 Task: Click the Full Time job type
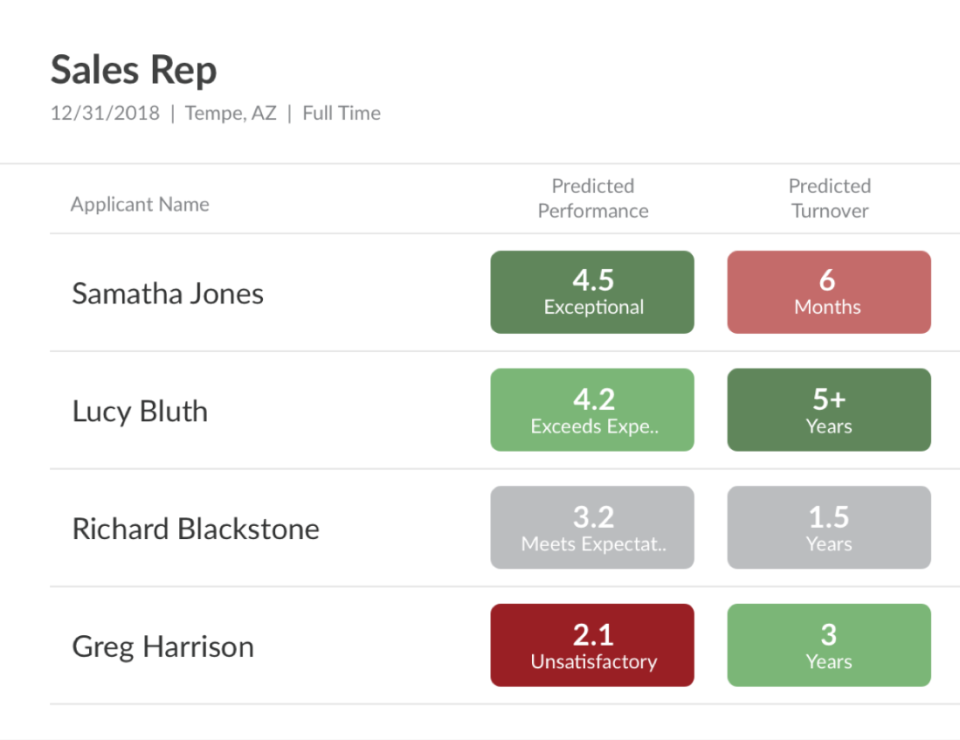341,113
